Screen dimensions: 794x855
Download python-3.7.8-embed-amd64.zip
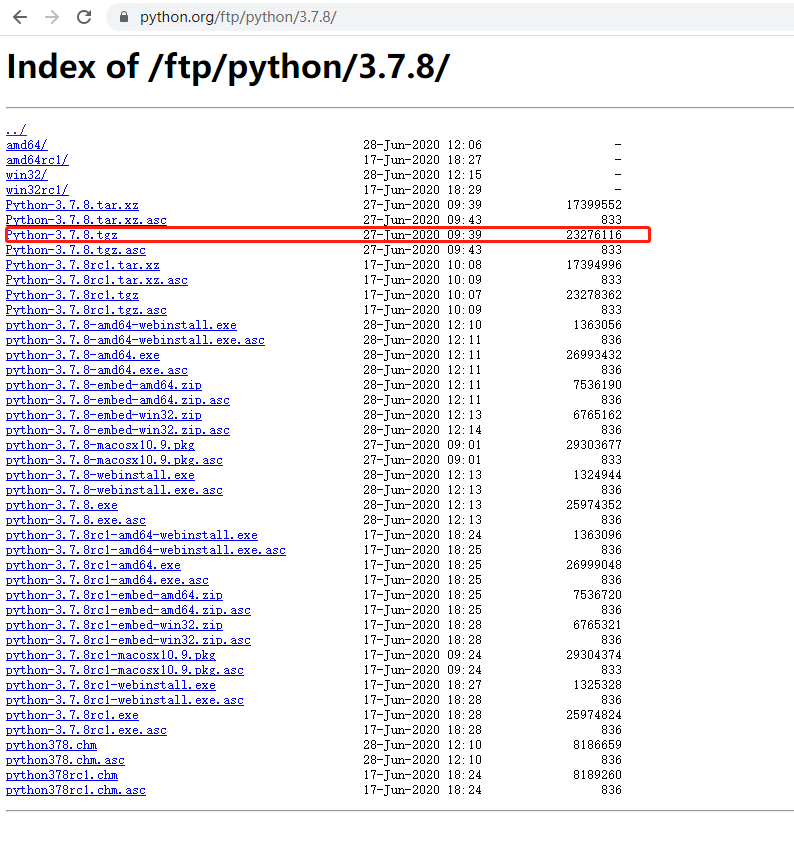point(104,385)
